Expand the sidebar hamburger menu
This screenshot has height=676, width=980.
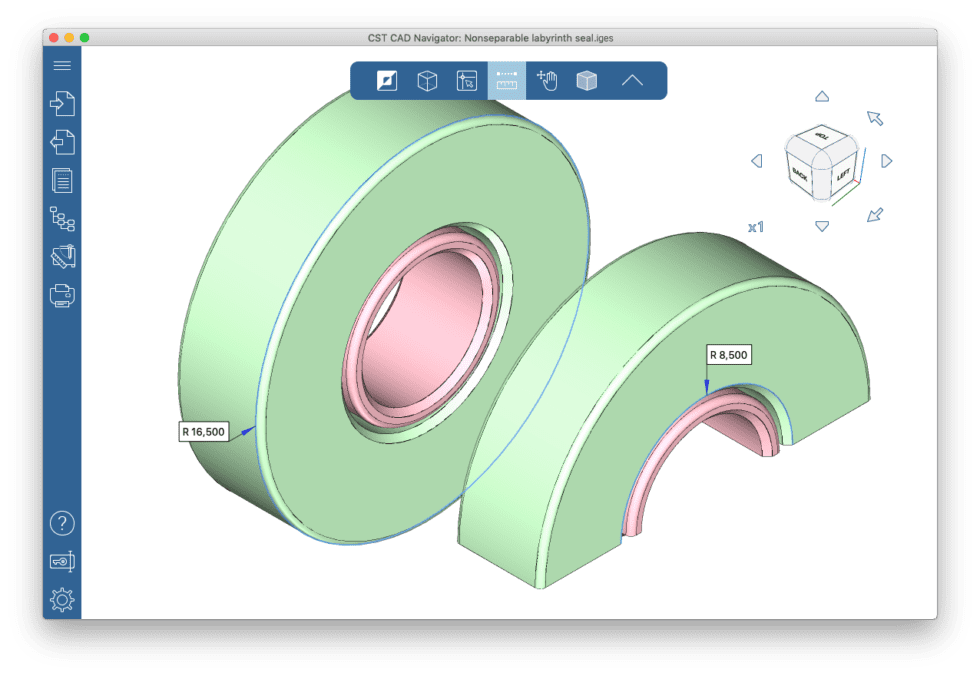tap(62, 65)
